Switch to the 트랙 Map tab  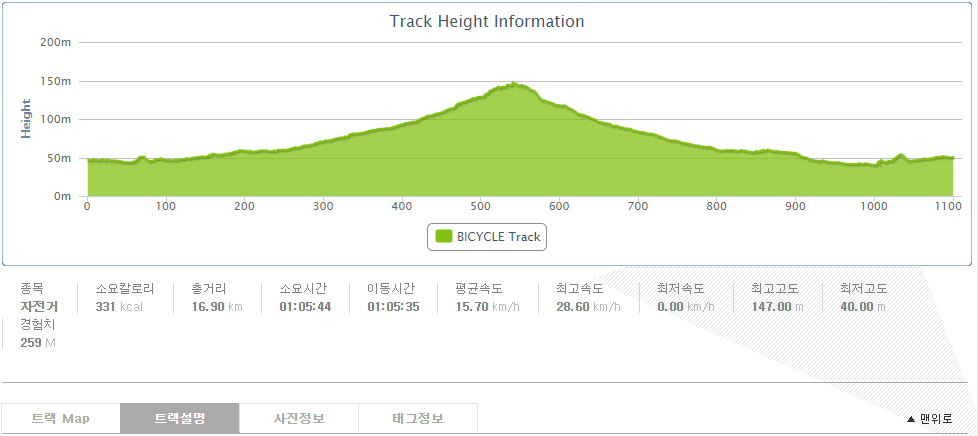[60, 418]
